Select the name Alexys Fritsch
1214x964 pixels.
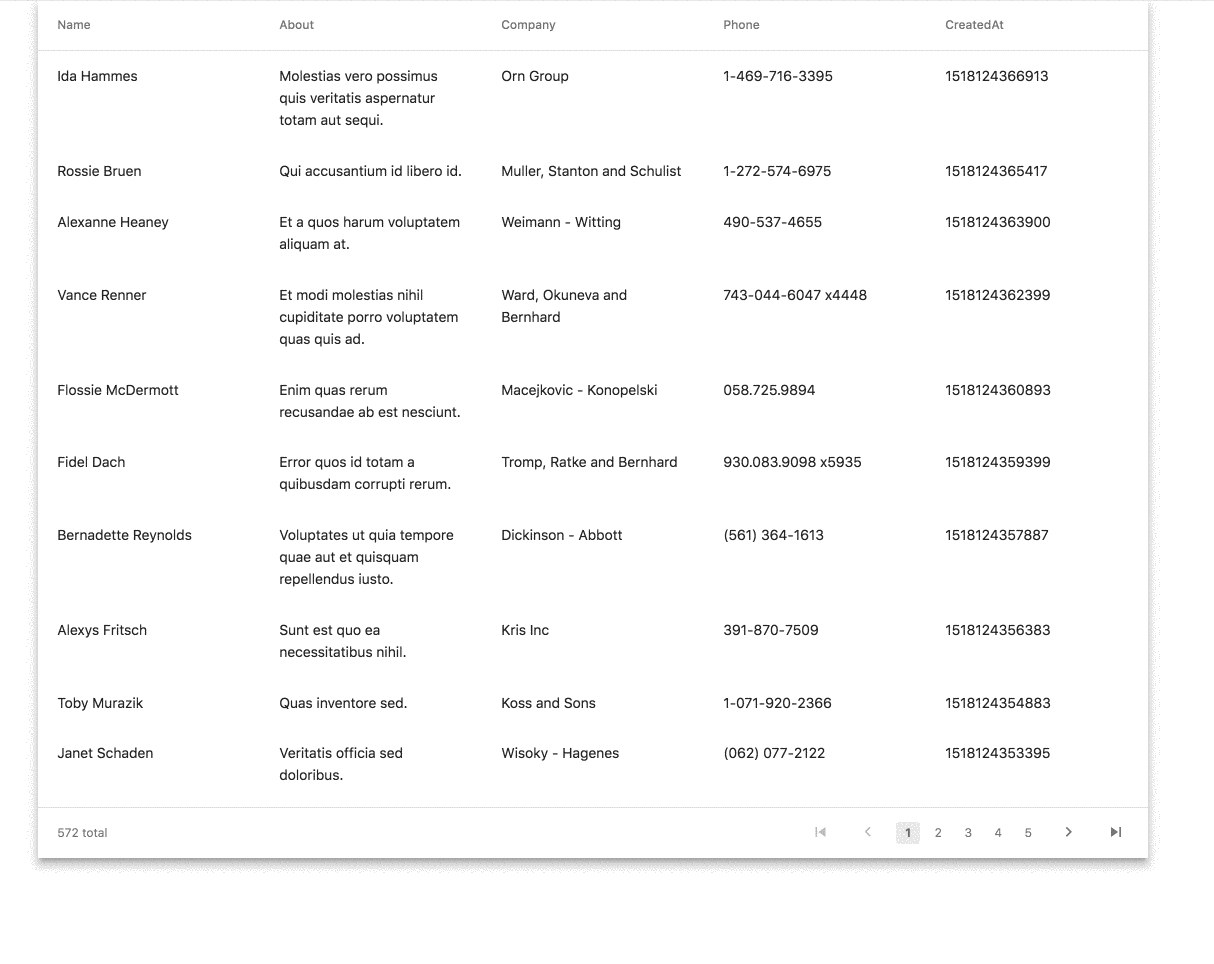click(102, 630)
